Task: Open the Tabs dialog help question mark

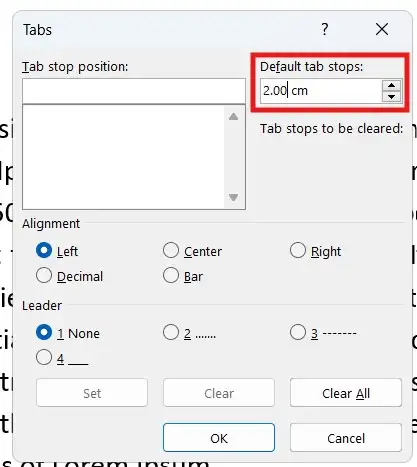Action: click(325, 29)
